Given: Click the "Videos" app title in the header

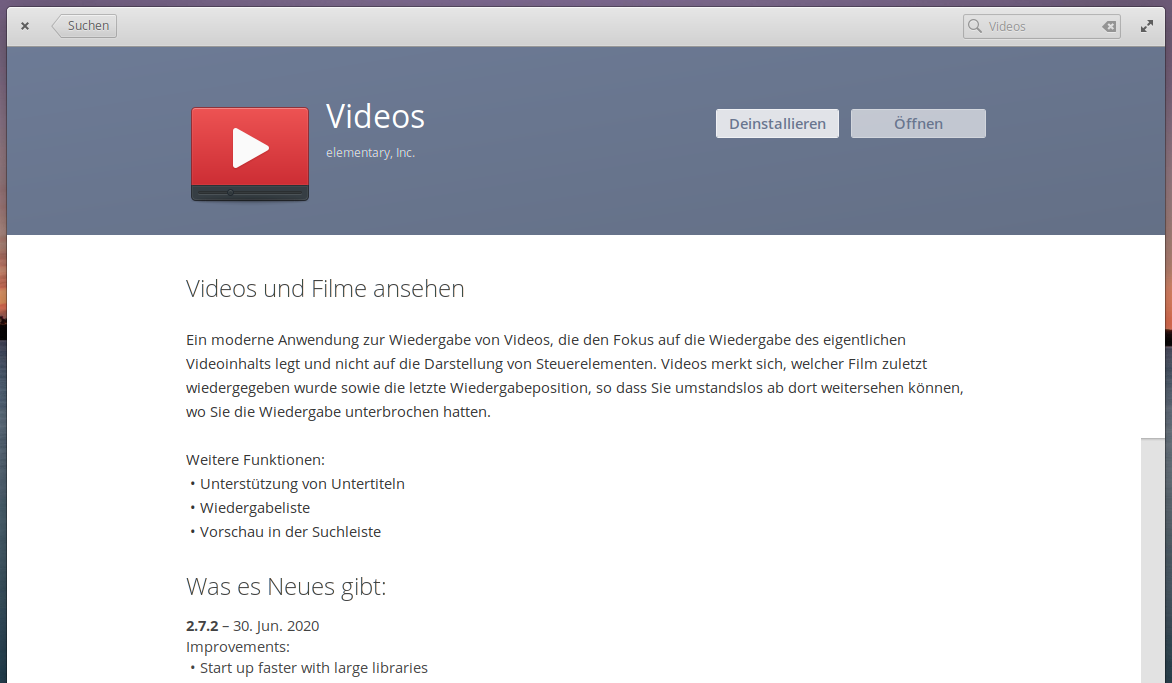Looking at the screenshot, I should (x=375, y=117).
